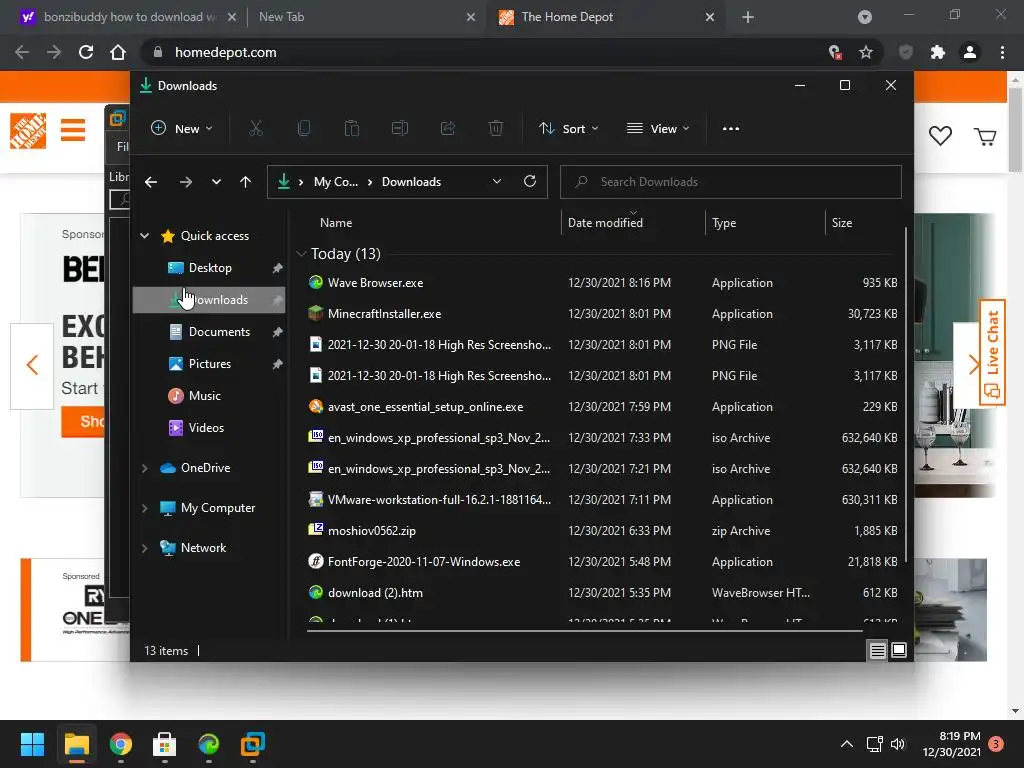Open Google Chrome from the taskbar
The height and width of the screenshot is (768, 1024).
121,744
